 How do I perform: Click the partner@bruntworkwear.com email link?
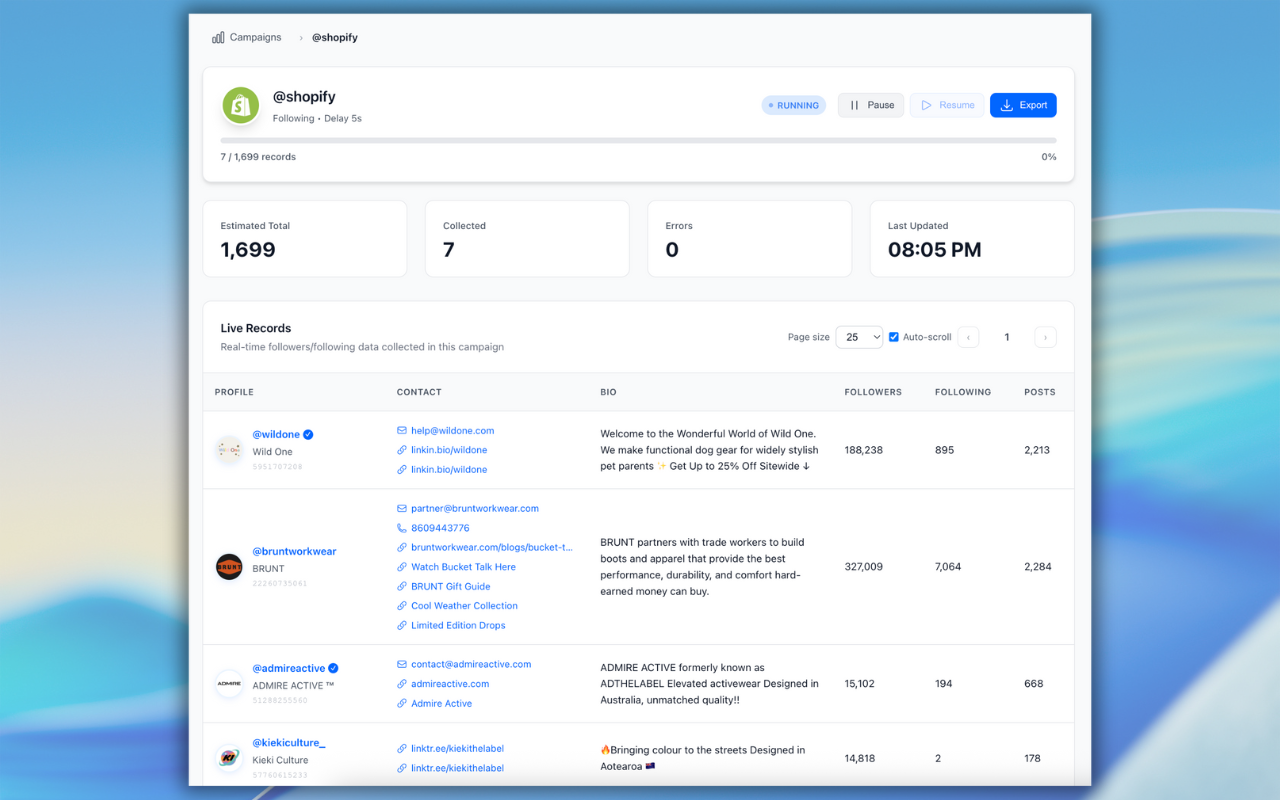pyautogui.click(x=475, y=508)
